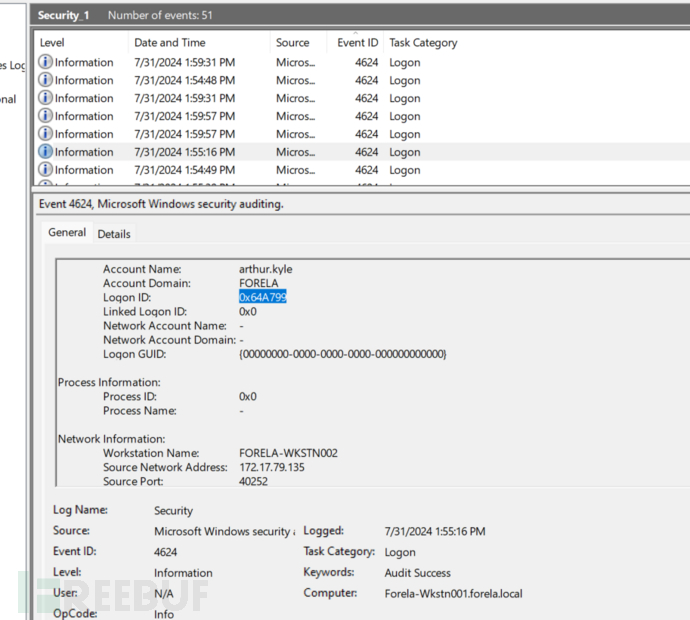Switch to the Details tab
The width and height of the screenshot is (690, 620).
[x=114, y=234]
